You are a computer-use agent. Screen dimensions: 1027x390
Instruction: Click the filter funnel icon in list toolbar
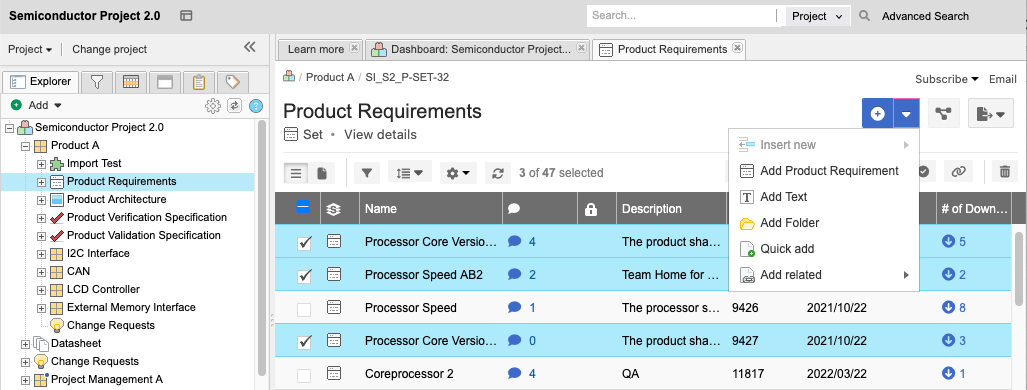(x=367, y=173)
